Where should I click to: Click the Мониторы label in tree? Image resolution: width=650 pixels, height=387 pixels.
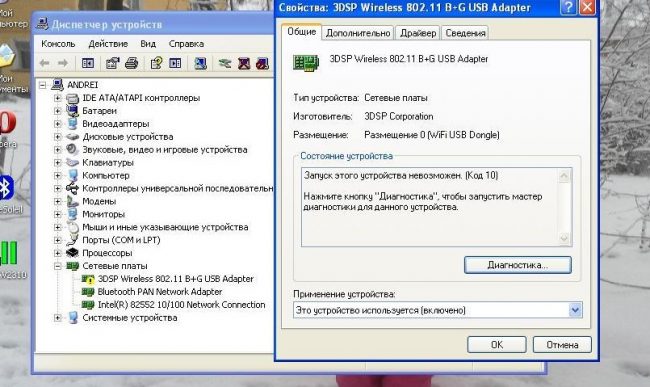coord(104,214)
